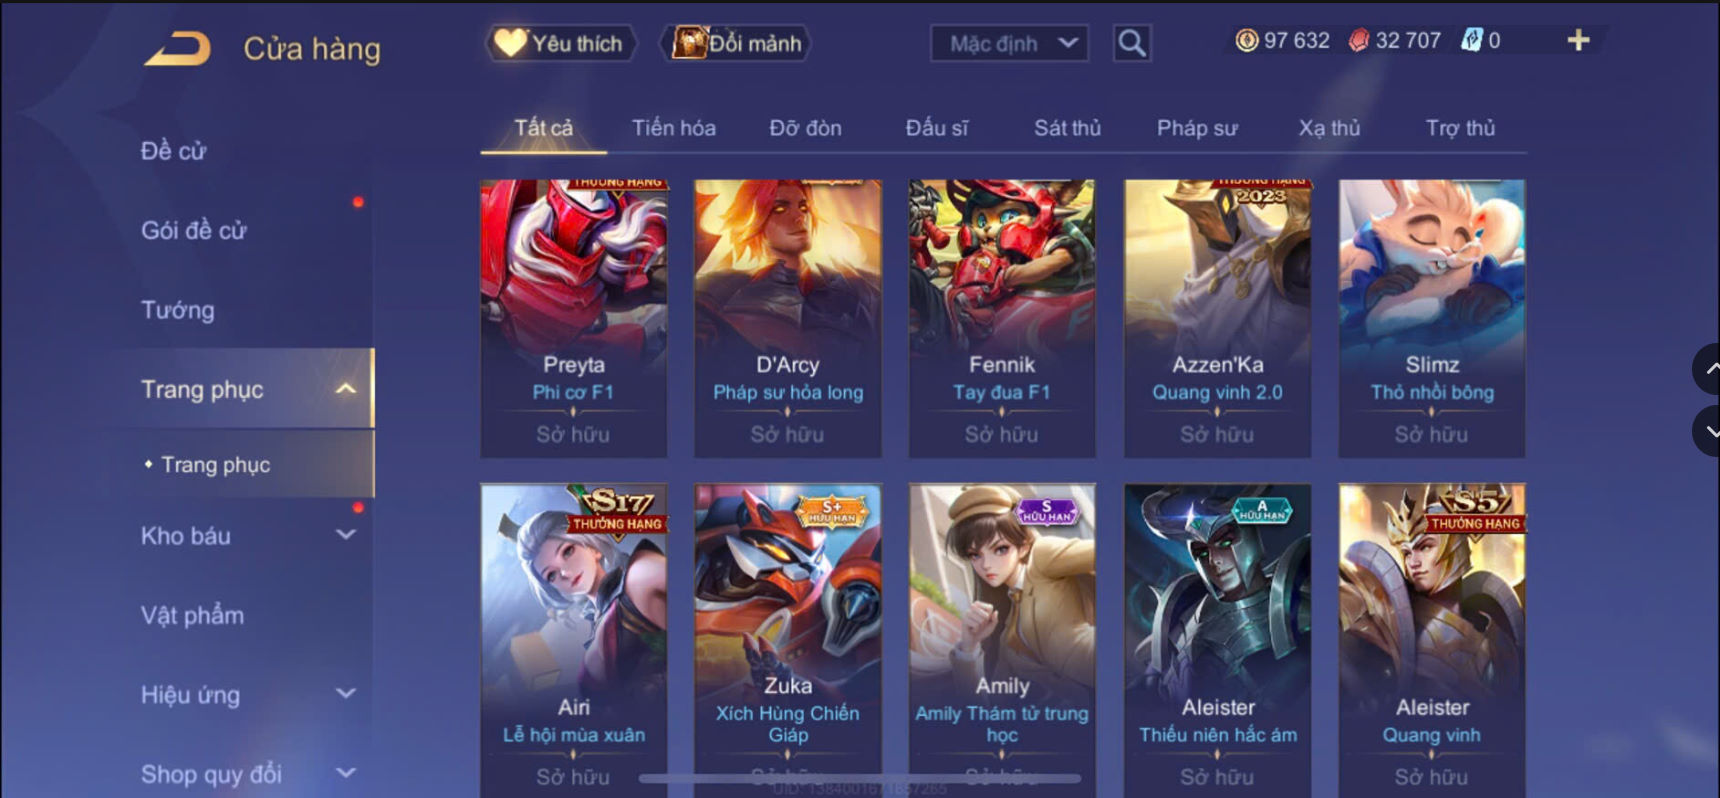Viewport: 1720px width, 798px height.
Task: Click the gold coin balance icon
Action: point(1246,40)
